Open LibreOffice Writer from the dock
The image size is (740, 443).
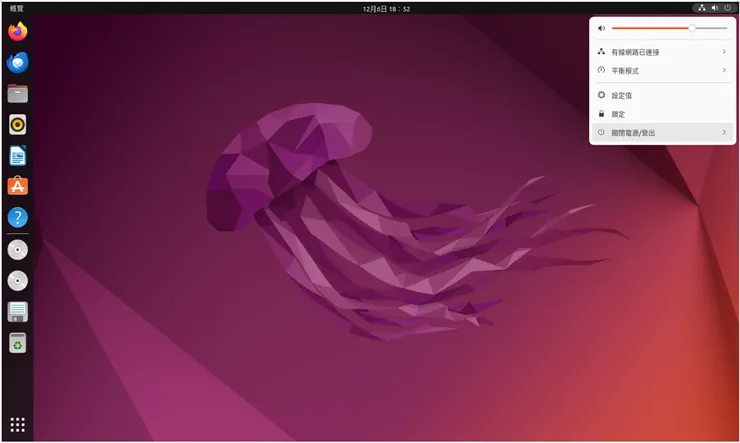click(17, 156)
